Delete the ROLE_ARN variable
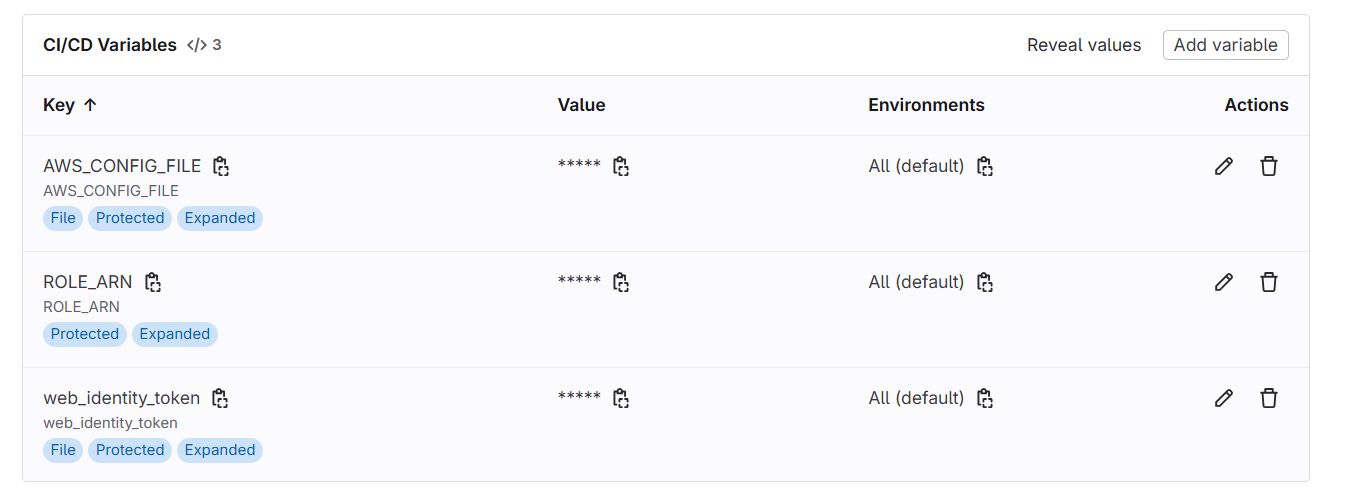1353x496 pixels. click(1268, 282)
